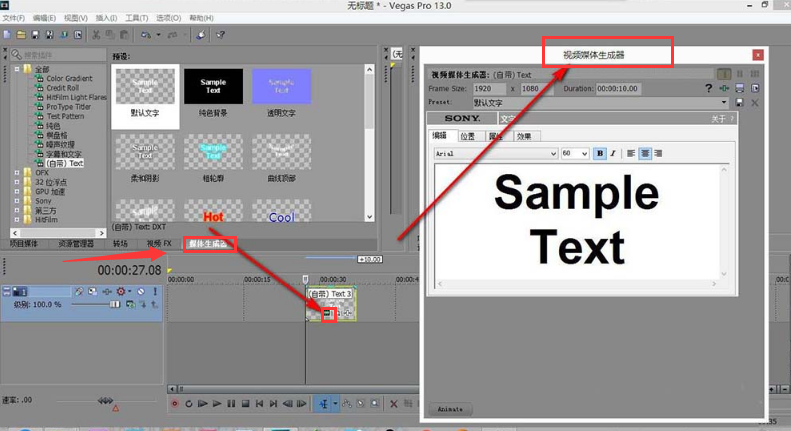
Task: Click the Play button
Action: click(x=217, y=404)
